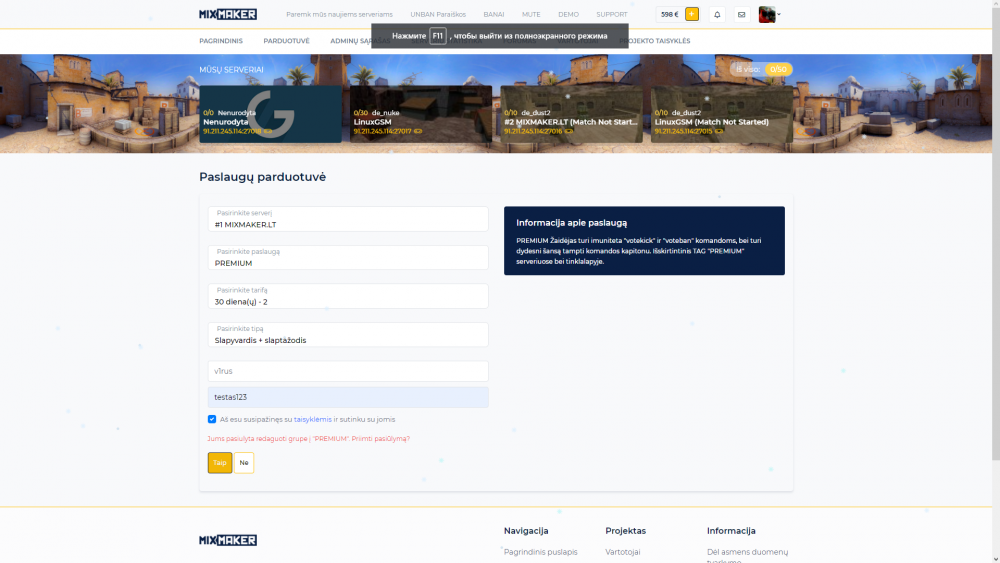Viewport: 1000px width, 563px height.
Task: Open footer 'Dėl asmens duomenų' link
Action: click(x=747, y=552)
